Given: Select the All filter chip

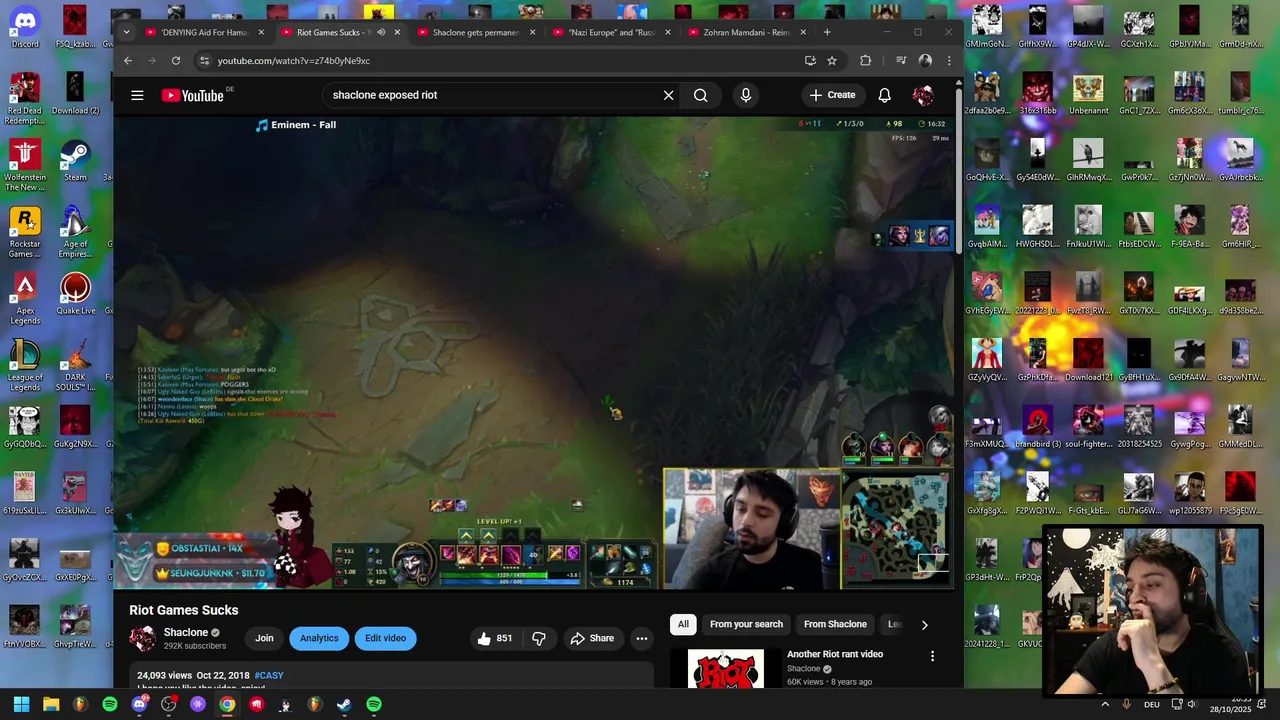Looking at the screenshot, I should [x=683, y=624].
